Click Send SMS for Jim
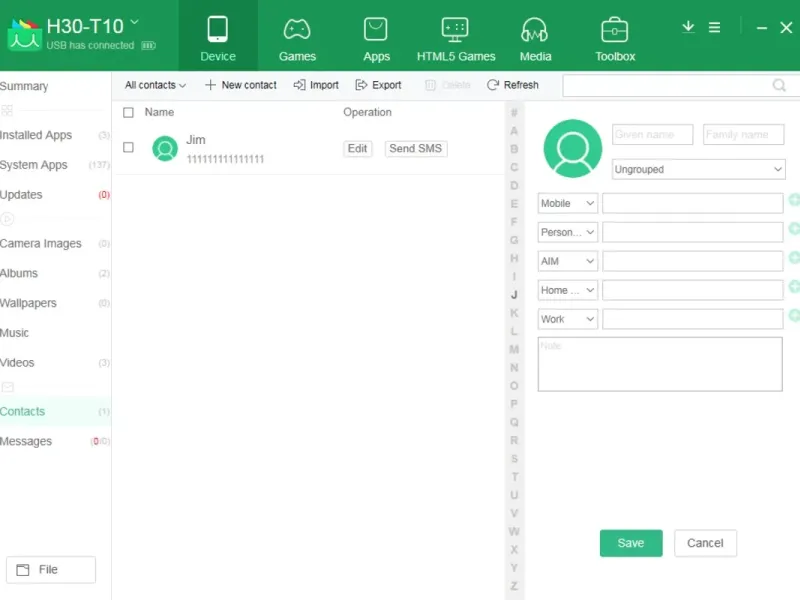Viewport: 800px width, 600px height. (x=415, y=148)
